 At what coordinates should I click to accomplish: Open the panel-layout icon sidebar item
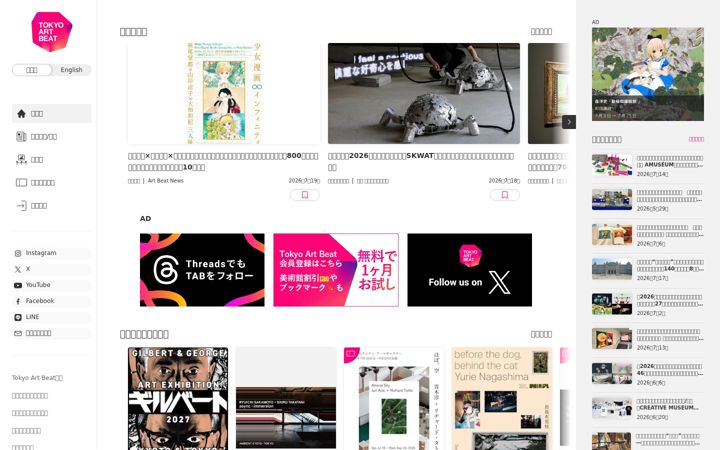[51, 182]
